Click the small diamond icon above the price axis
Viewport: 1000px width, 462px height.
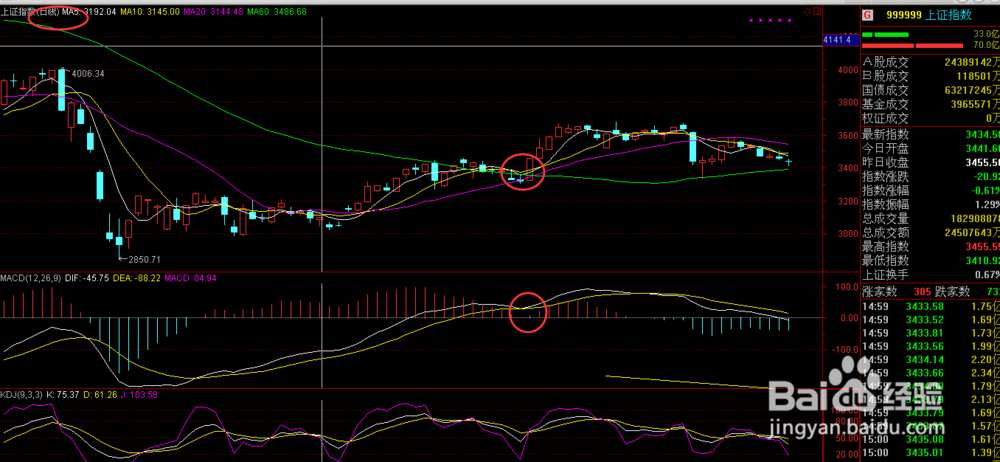click(807, 11)
